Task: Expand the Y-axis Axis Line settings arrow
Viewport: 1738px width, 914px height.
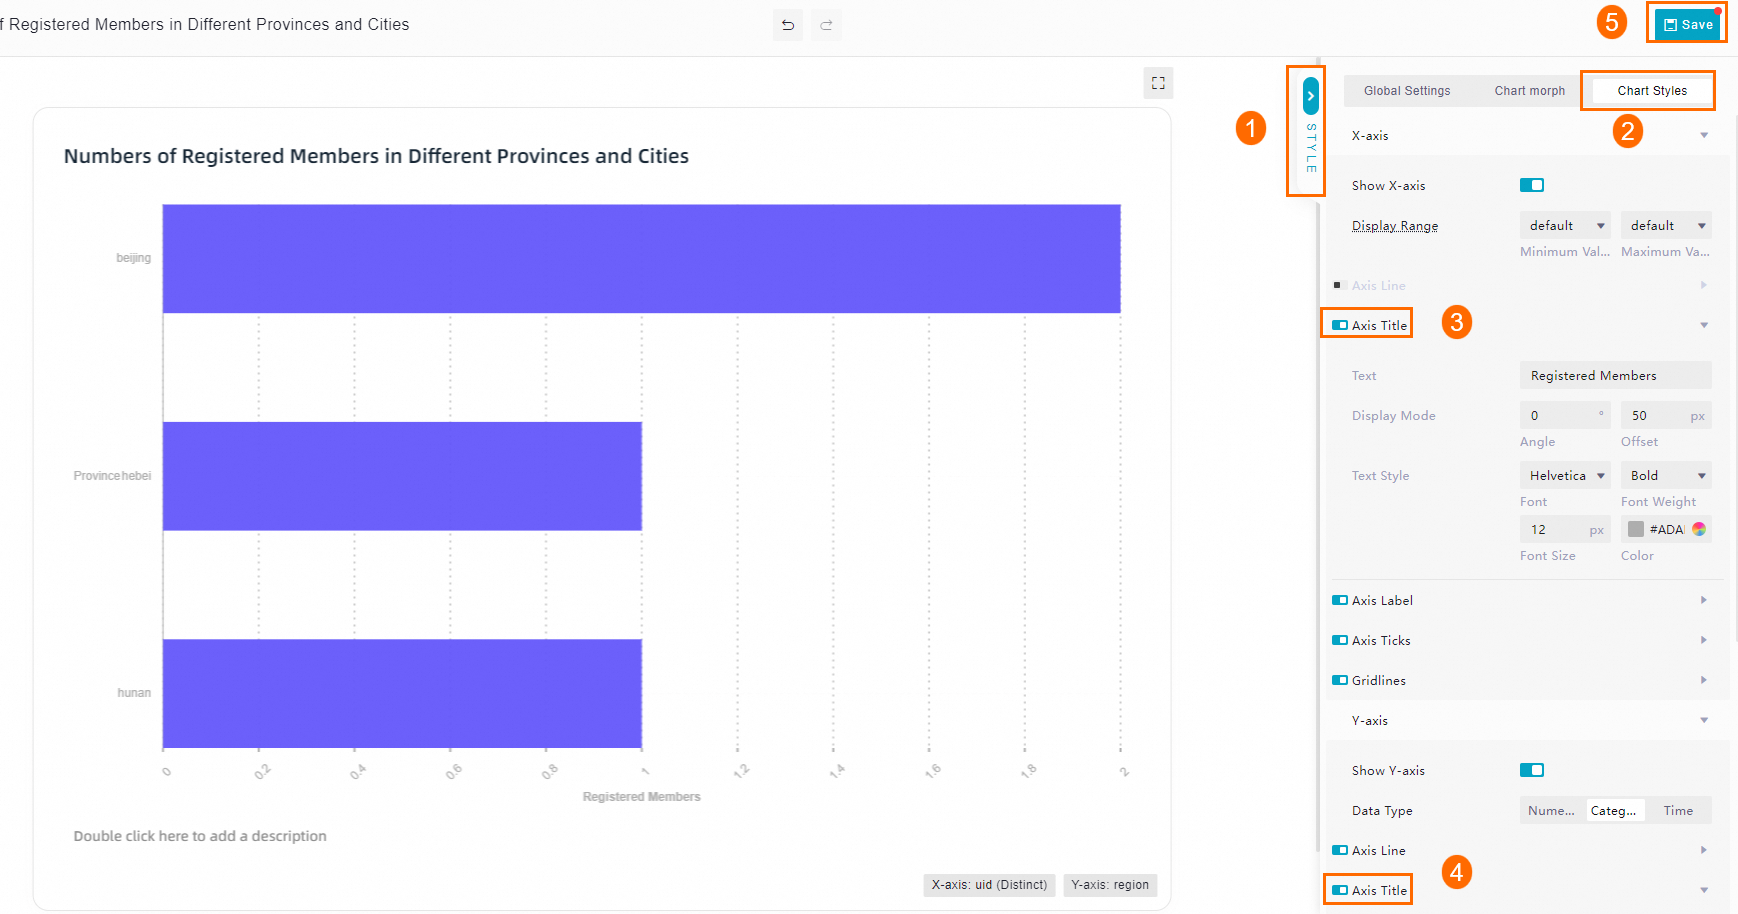Action: (1704, 850)
